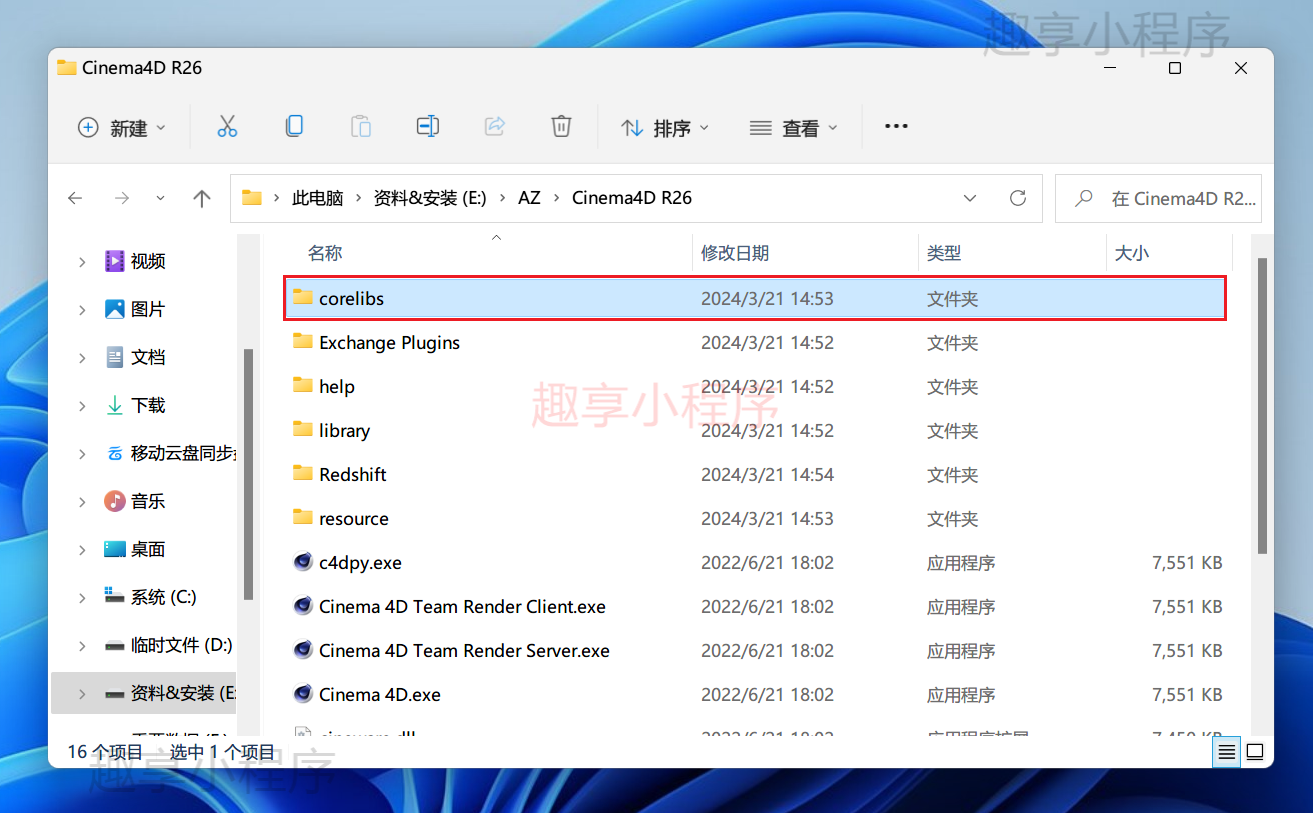Click 选中 1 个项目 in status bar
This screenshot has width=1313, height=813.
click(x=222, y=752)
